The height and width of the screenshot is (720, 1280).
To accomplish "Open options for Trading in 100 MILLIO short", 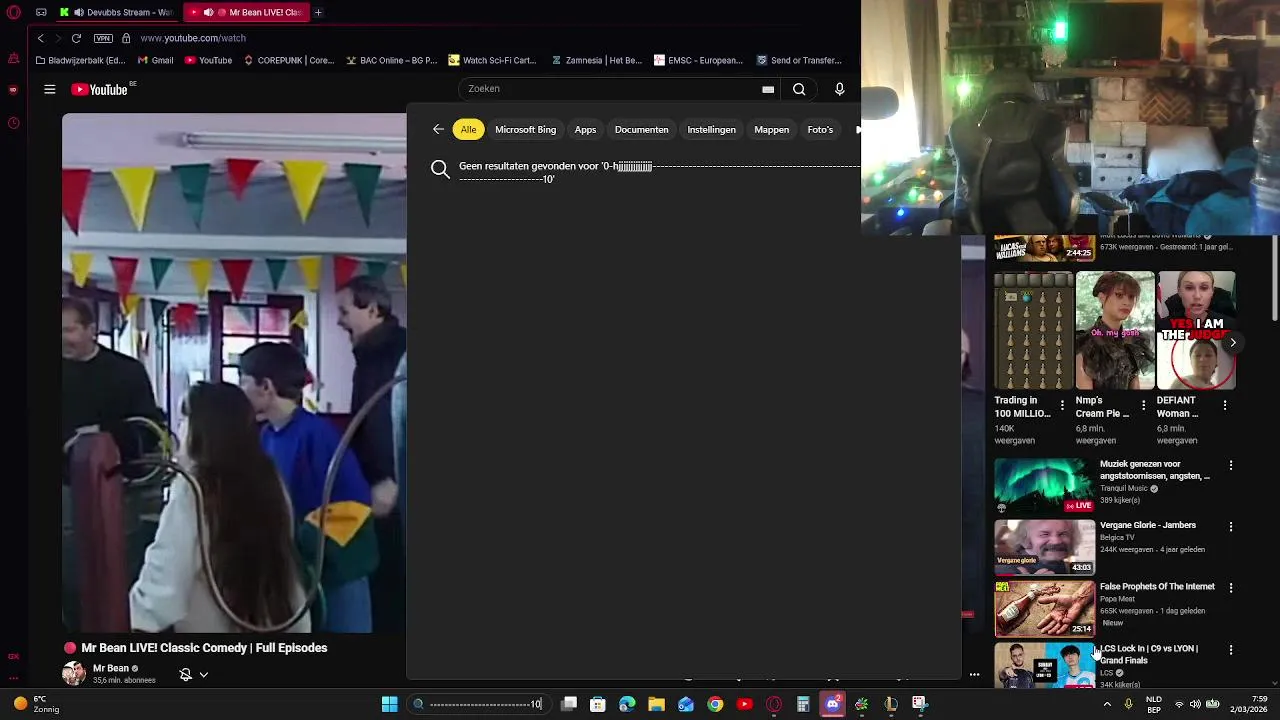I will click(1062, 405).
